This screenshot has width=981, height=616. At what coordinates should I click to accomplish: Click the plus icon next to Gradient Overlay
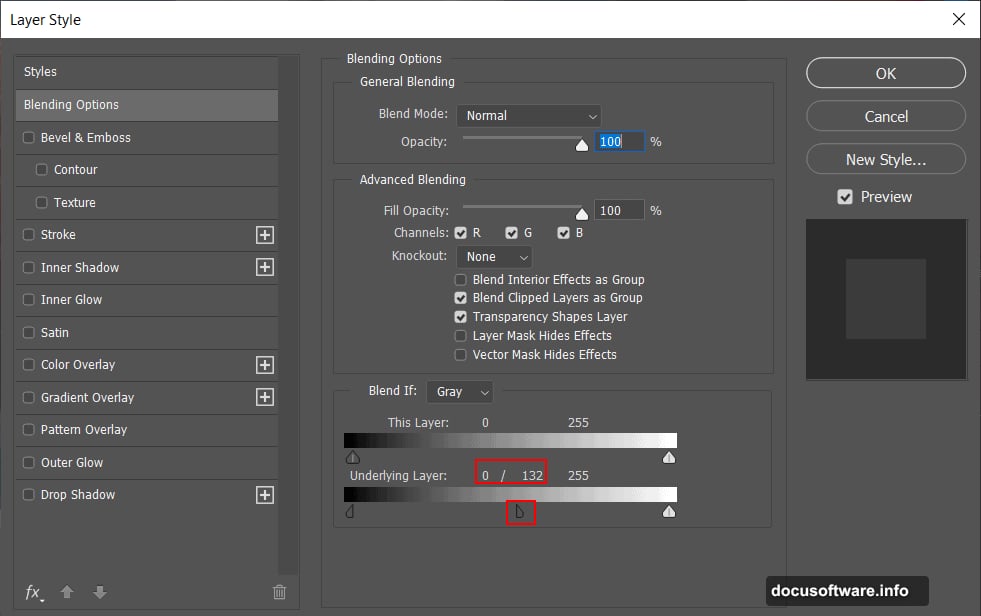tap(265, 397)
